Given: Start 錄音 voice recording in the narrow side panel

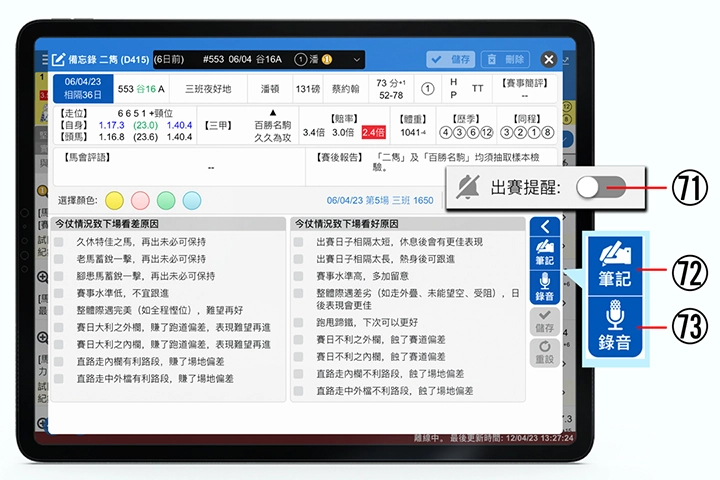Looking at the screenshot, I should pyautogui.click(x=545, y=288).
